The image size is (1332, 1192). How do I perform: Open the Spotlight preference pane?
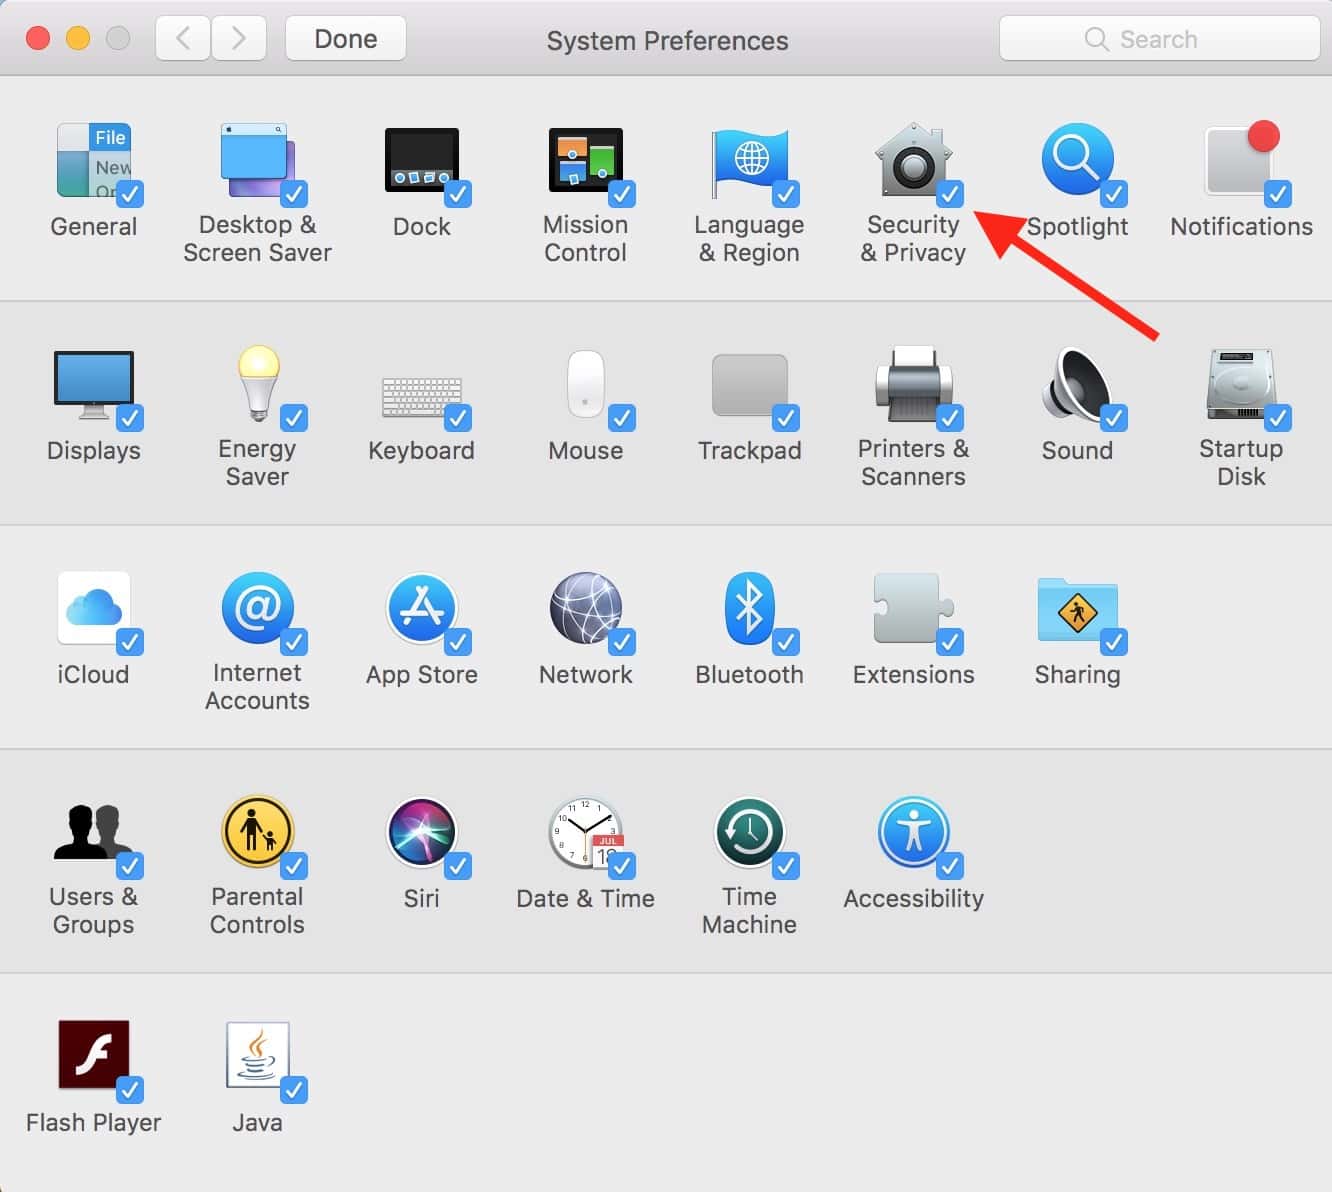click(1076, 163)
